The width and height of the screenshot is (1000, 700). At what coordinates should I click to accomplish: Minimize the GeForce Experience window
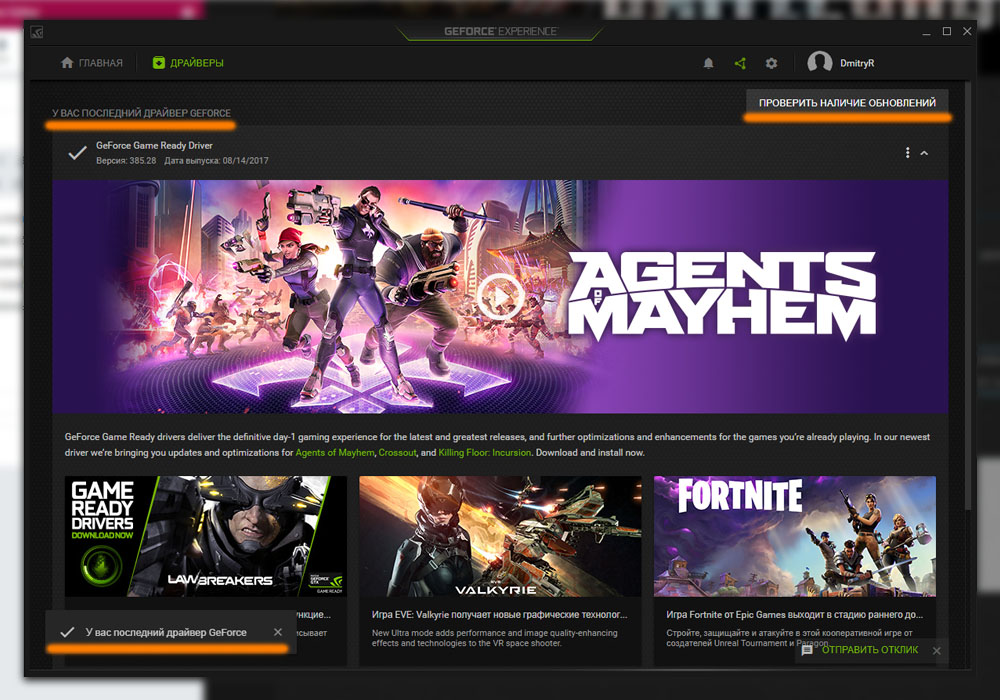926,32
